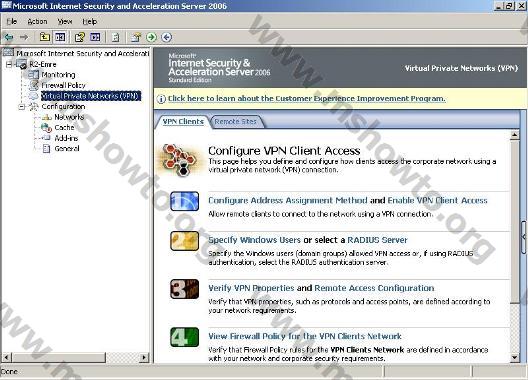Screen dimensions: 528x380
Task: Click the brown step 3 icon
Action: click(185, 289)
